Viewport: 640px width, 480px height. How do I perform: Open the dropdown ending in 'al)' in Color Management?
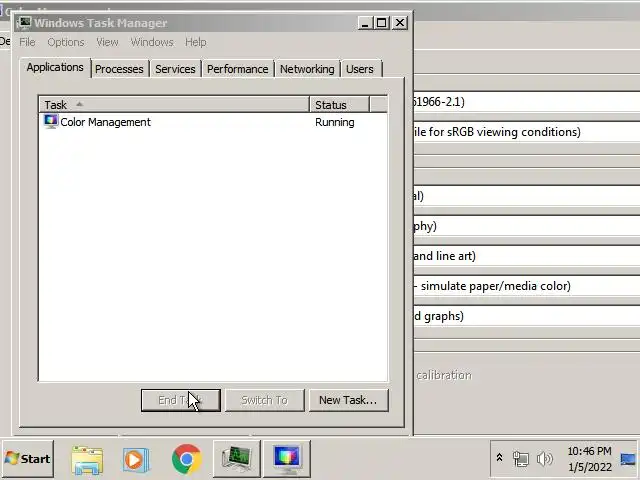tap(527, 196)
